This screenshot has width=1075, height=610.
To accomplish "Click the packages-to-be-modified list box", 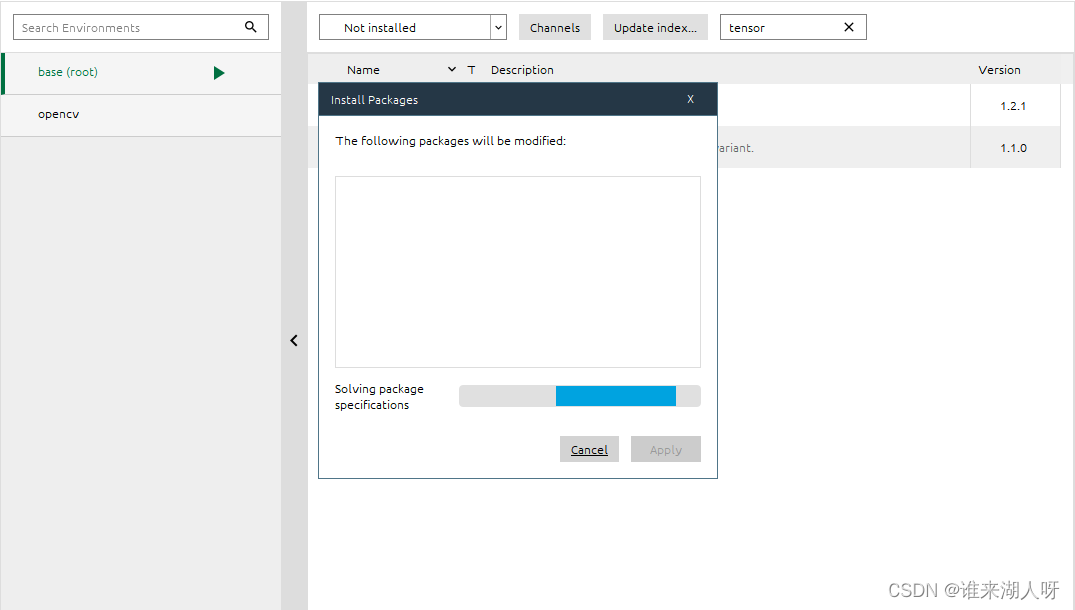I will (x=518, y=271).
